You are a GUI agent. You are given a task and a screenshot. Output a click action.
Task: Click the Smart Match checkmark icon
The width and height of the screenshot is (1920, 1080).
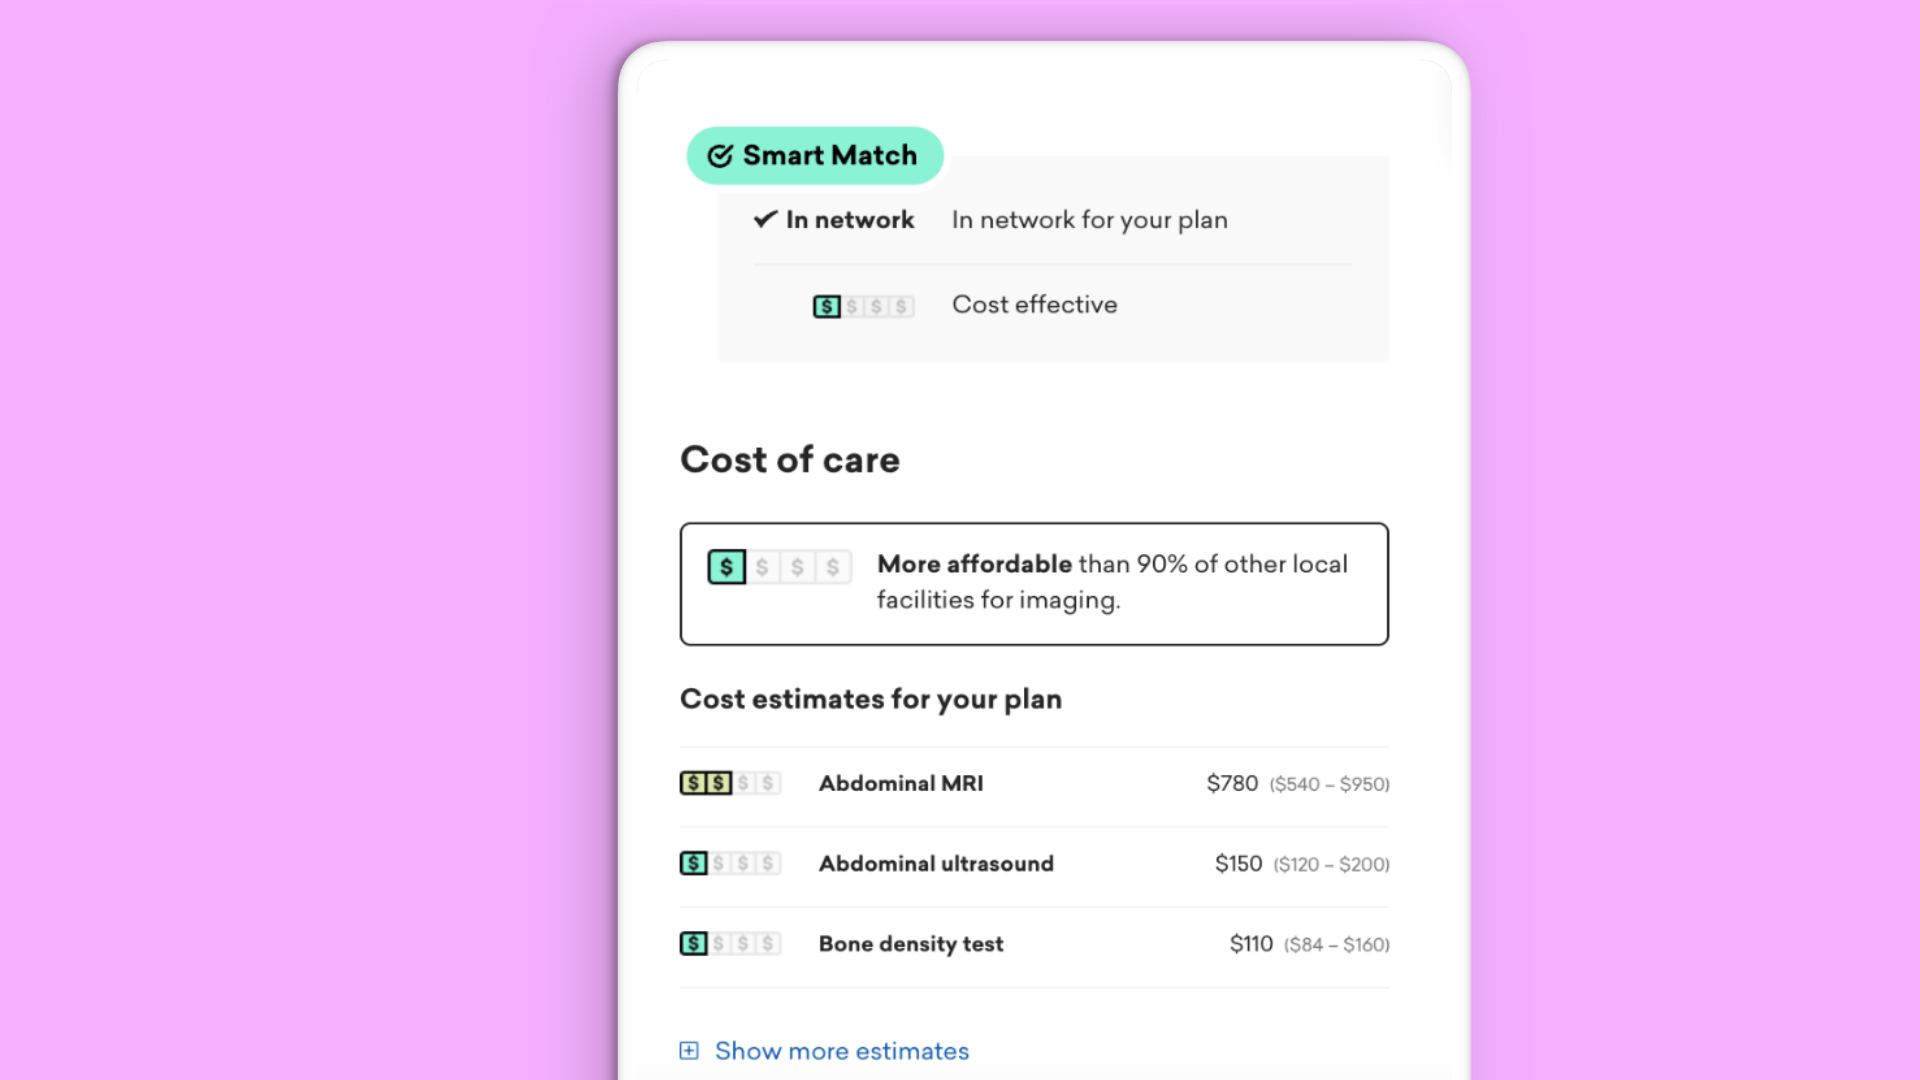point(720,156)
